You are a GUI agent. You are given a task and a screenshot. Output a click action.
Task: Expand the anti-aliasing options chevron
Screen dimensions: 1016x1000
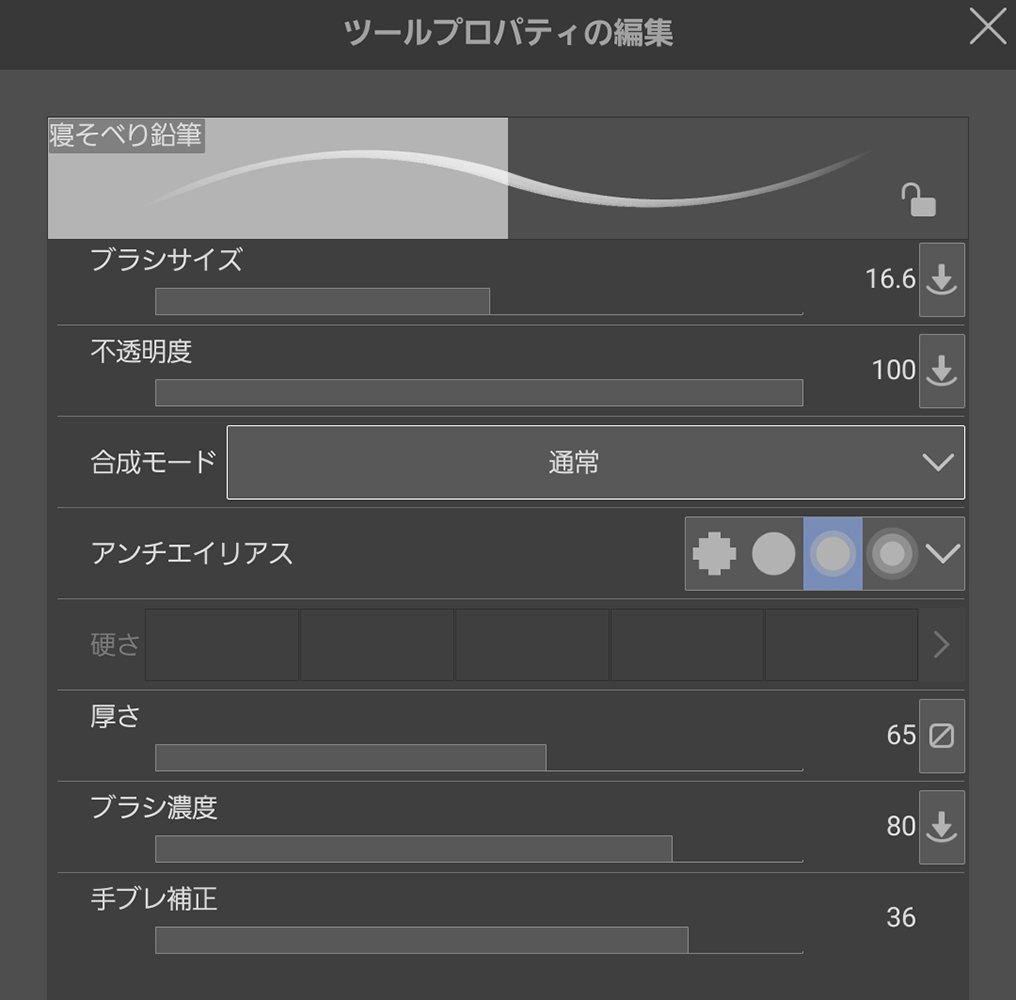click(x=942, y=554)
